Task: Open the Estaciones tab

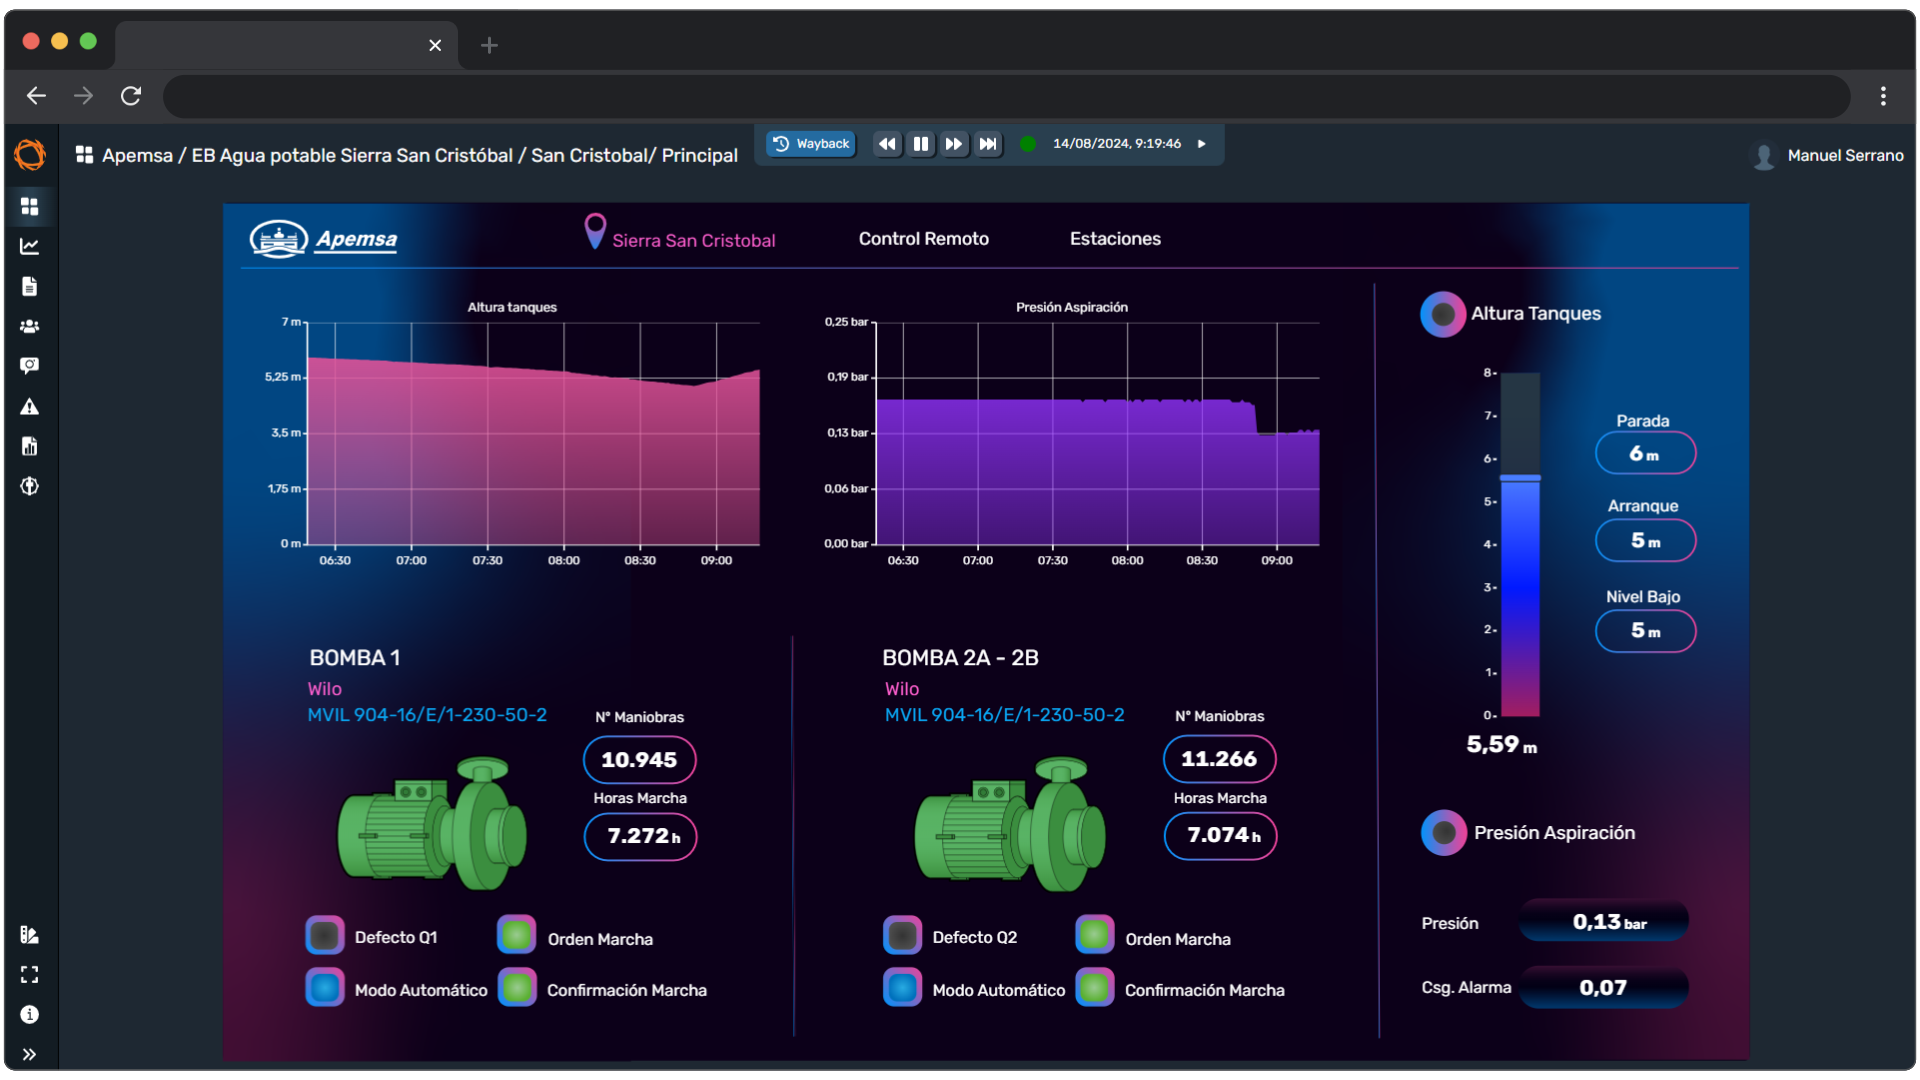Action: (x=1115, y=239)
